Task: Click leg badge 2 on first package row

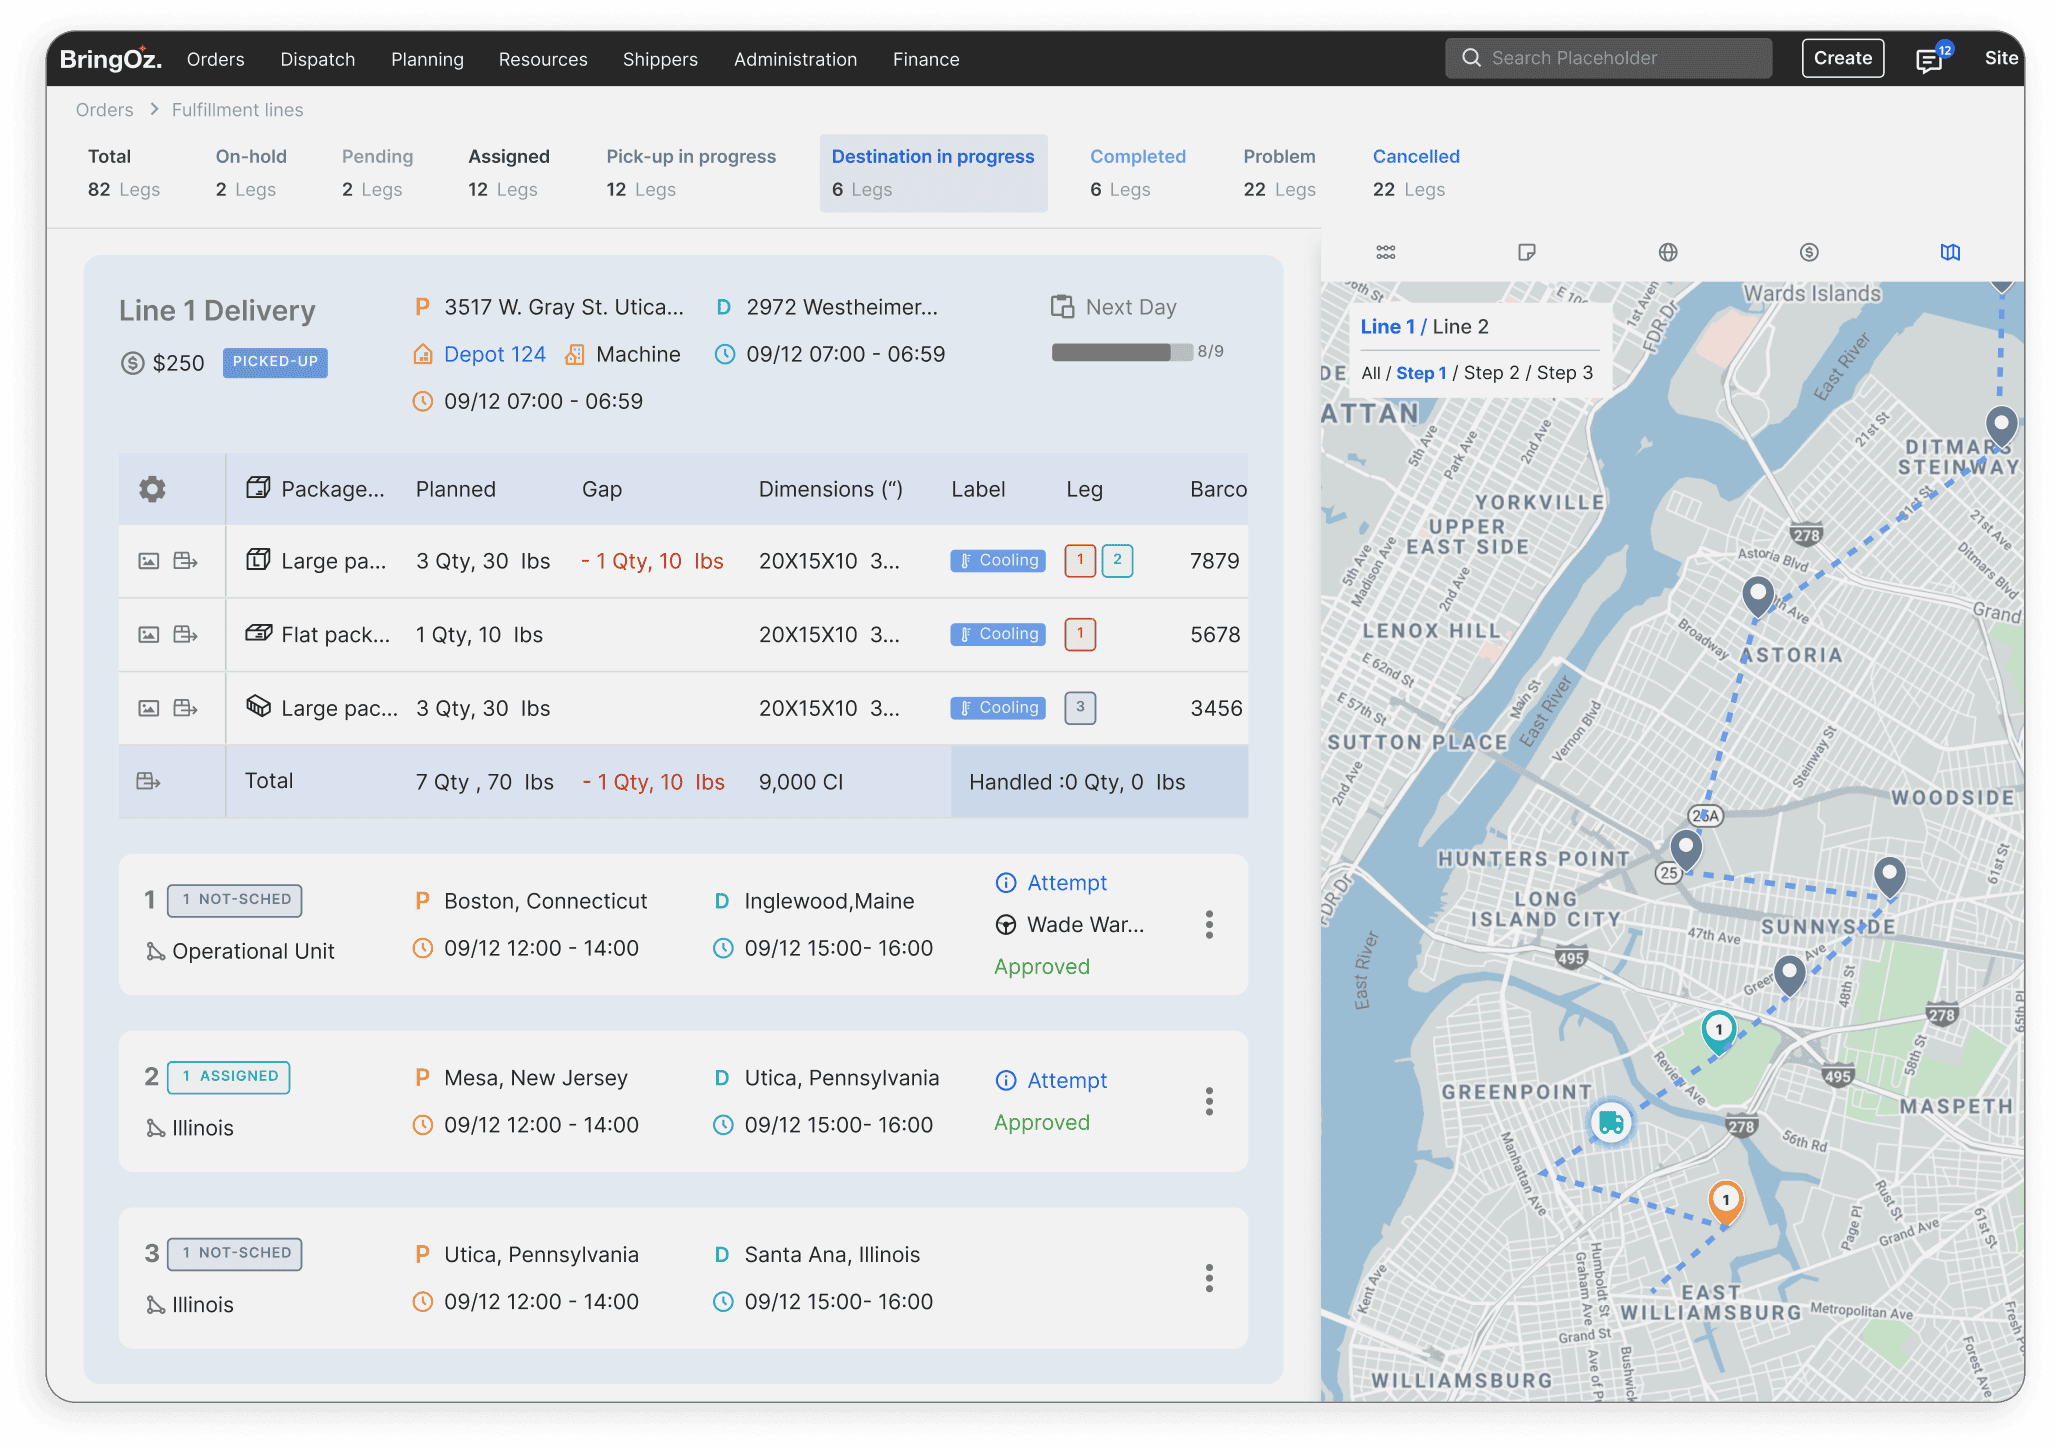Action: [1117, 561]
